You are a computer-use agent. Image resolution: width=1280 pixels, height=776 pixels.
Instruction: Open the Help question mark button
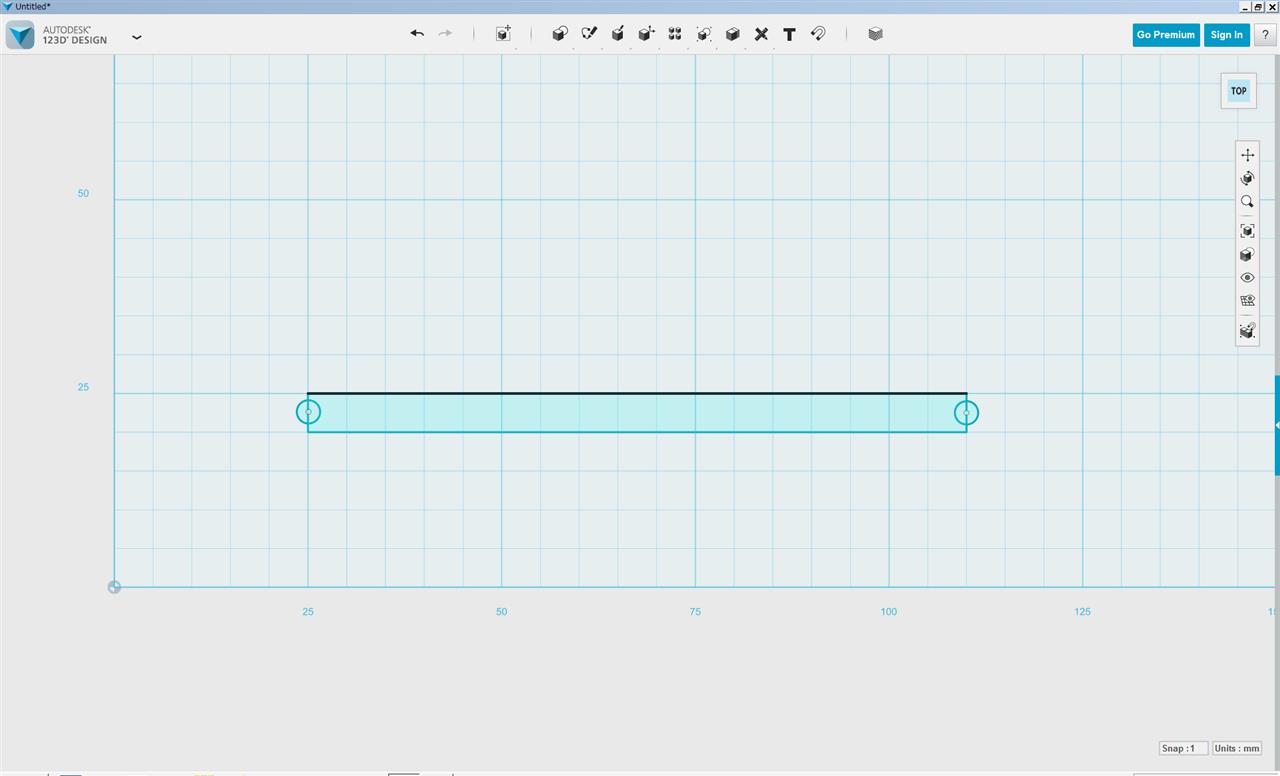(1265, 35)
